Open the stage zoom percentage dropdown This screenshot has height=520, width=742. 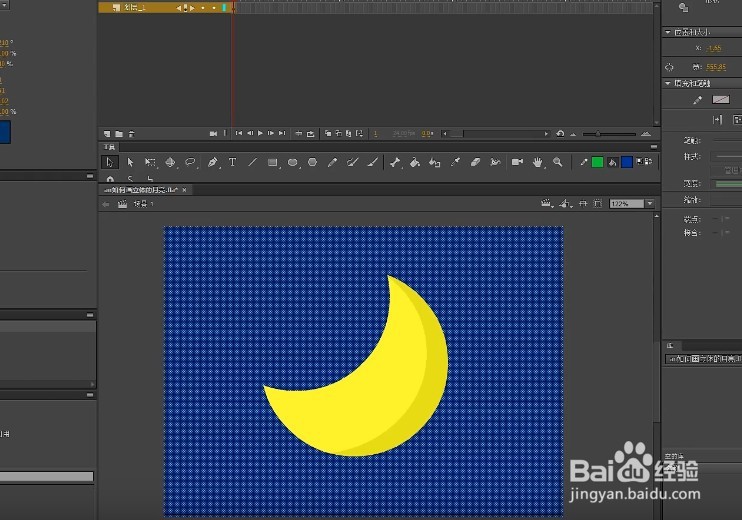[x=650, y=203]
